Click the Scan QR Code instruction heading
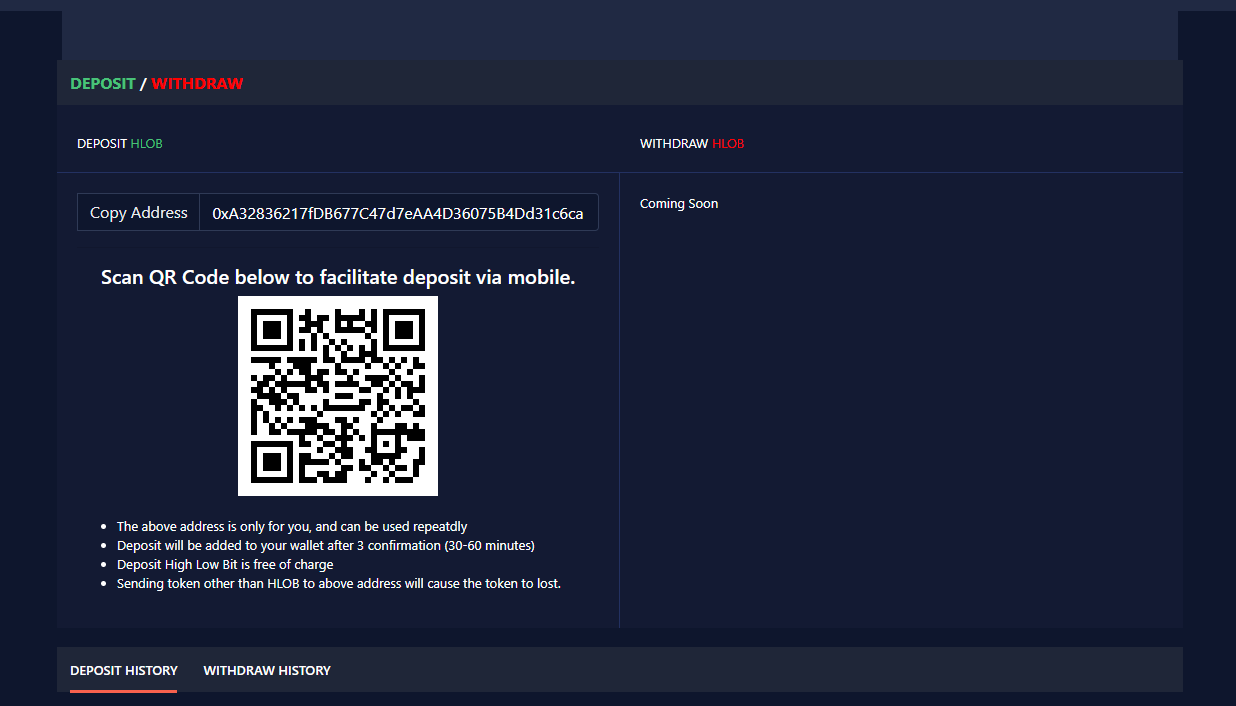The image size is (1236, 706). point(338,278)
